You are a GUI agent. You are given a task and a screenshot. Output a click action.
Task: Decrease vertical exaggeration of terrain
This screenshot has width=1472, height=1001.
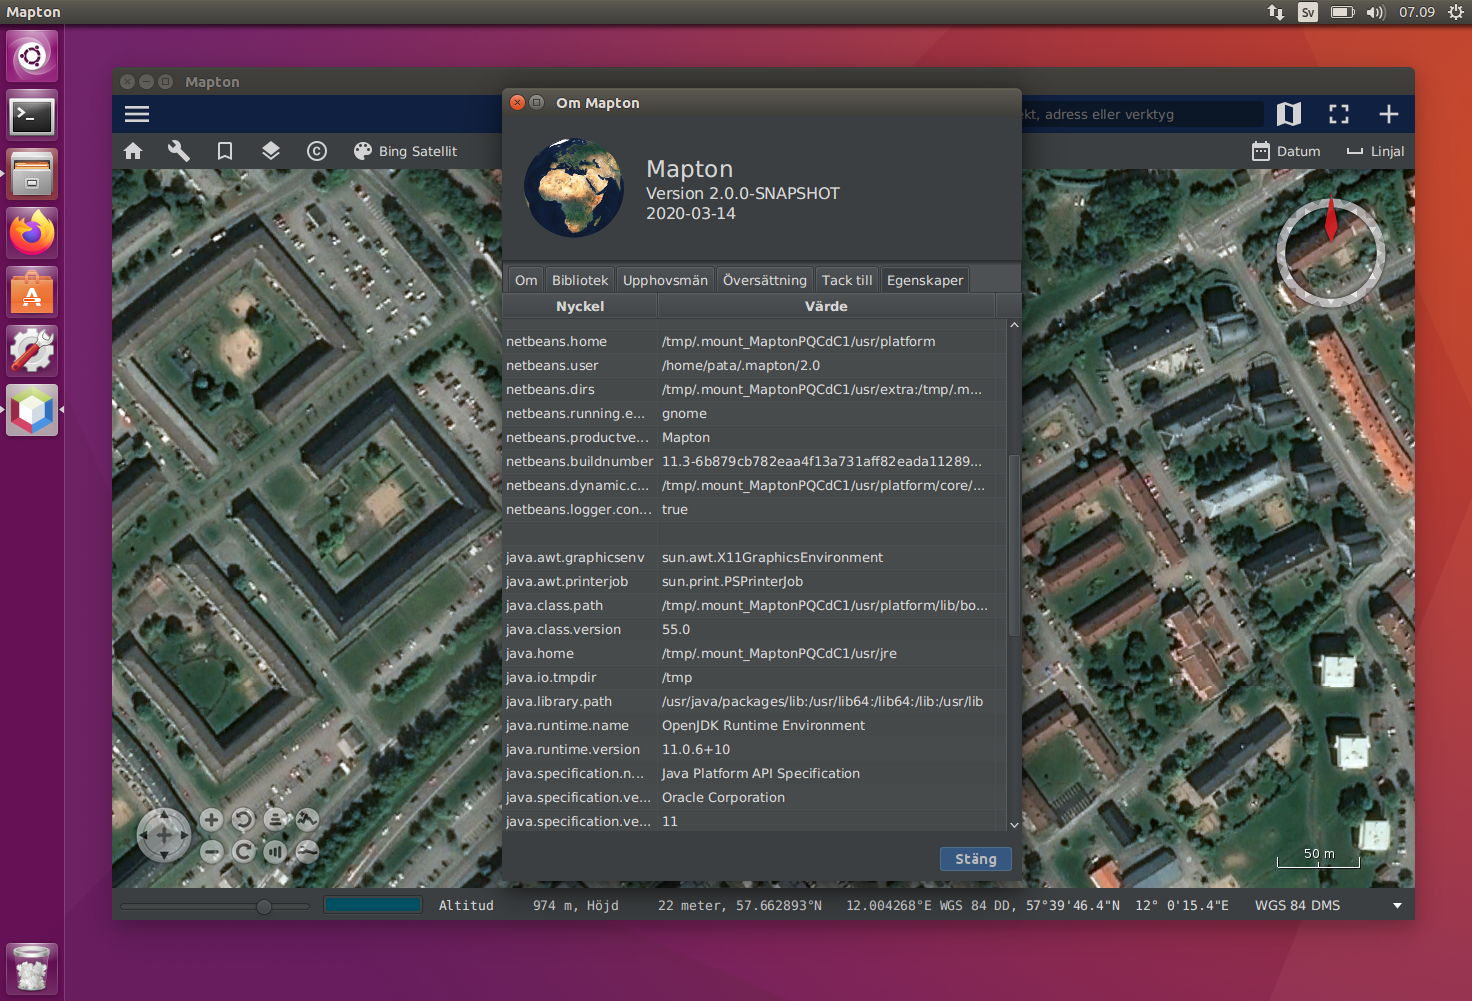[x=307, y=852]
